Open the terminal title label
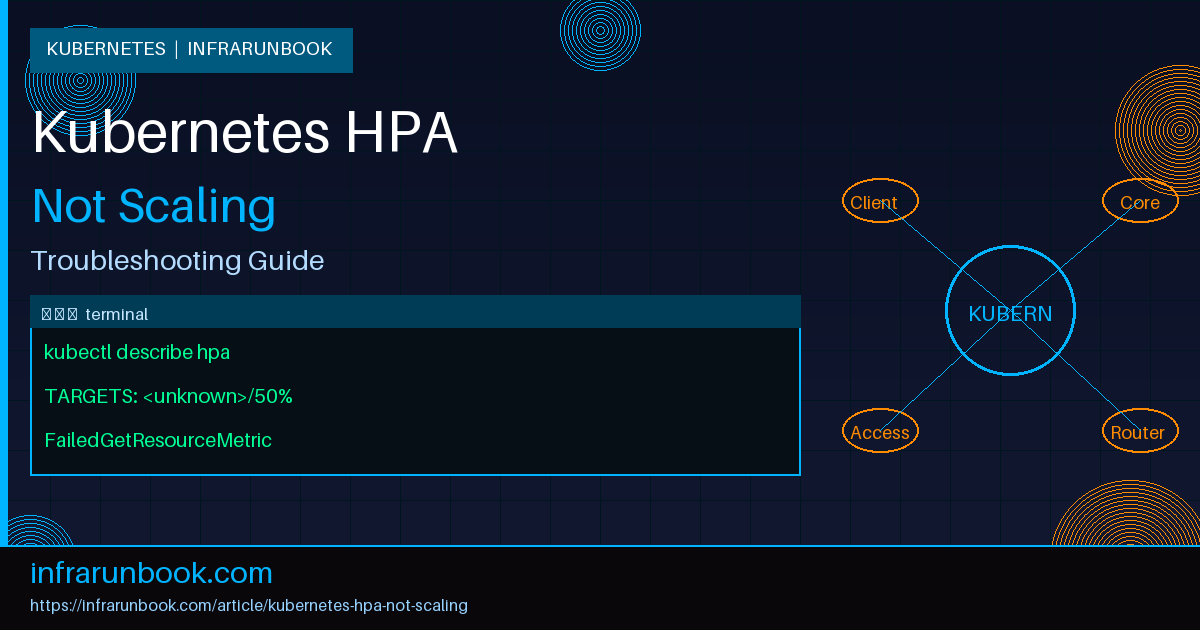Viewport: 1200px width, 630px height. 118,313
